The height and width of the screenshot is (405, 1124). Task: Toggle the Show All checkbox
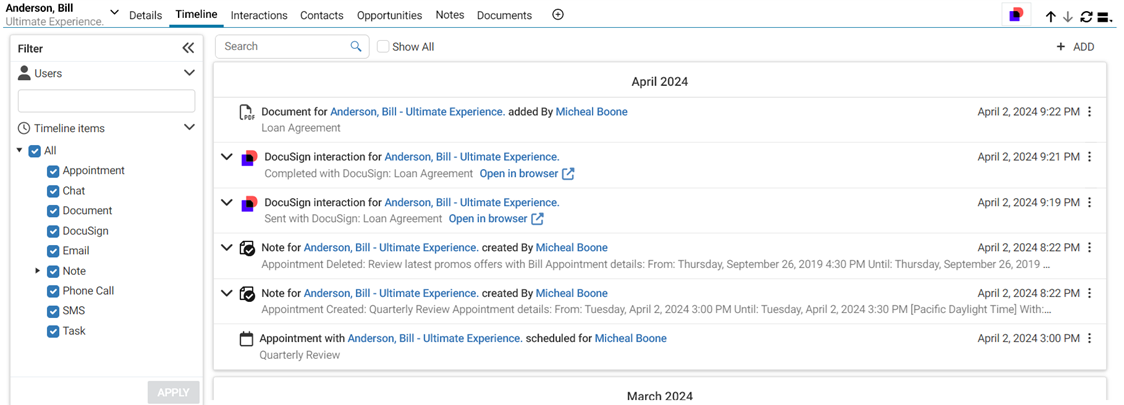384,47
